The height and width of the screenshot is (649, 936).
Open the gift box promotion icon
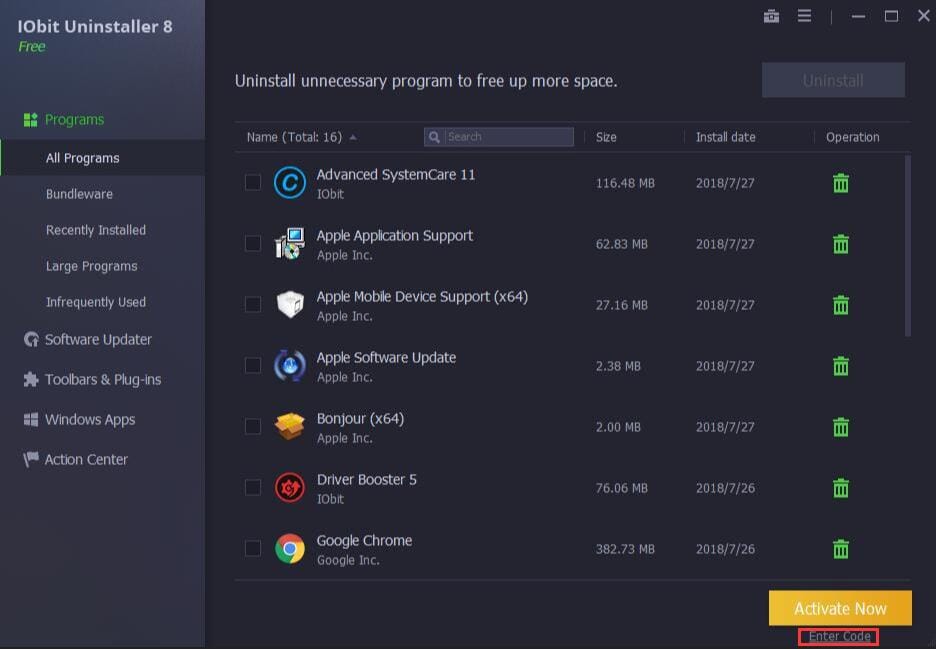771,16
